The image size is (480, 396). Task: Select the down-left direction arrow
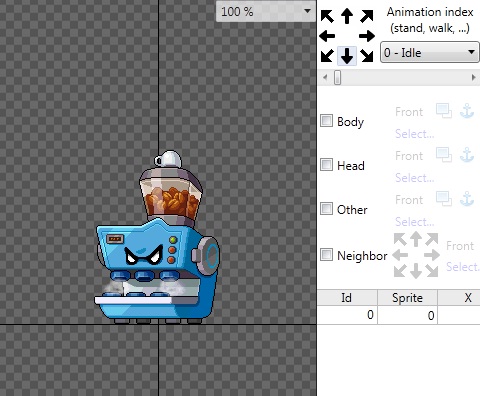(327, 55)
